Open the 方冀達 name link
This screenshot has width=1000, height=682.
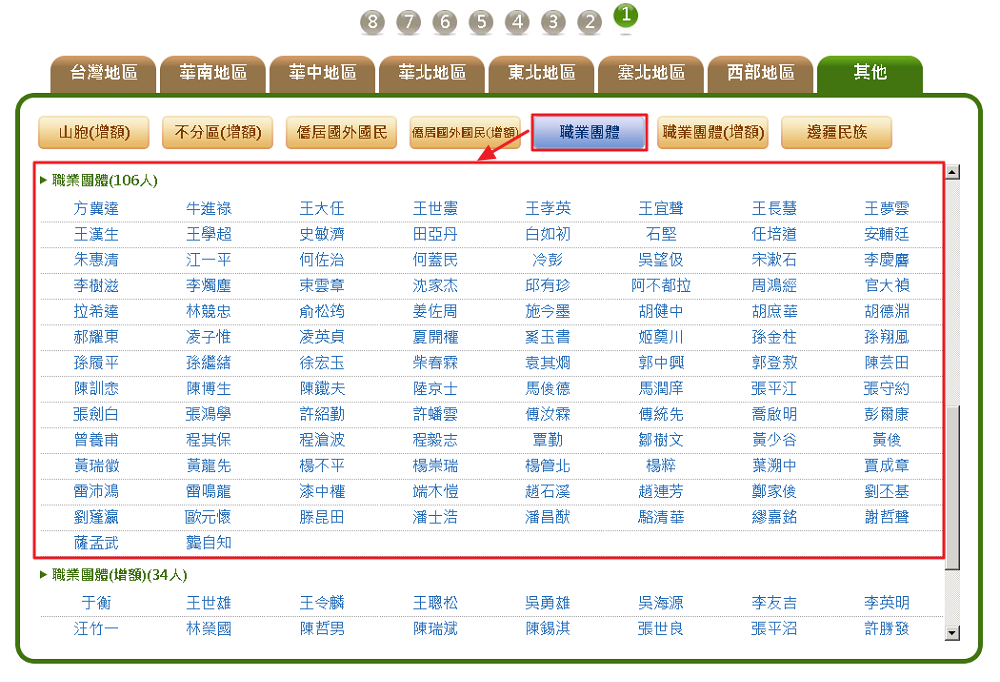(96, 209)
